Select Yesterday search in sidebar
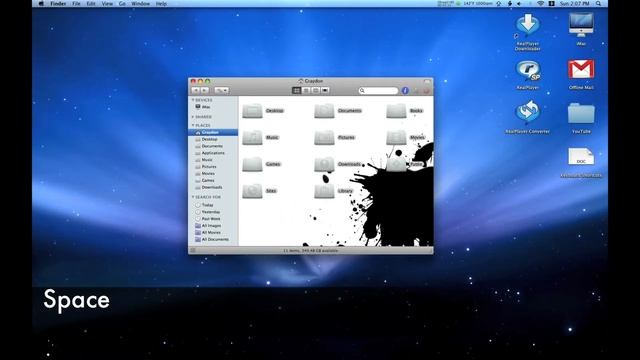The height and width of the screenshot is (360, 640). (x=213, y=212)
